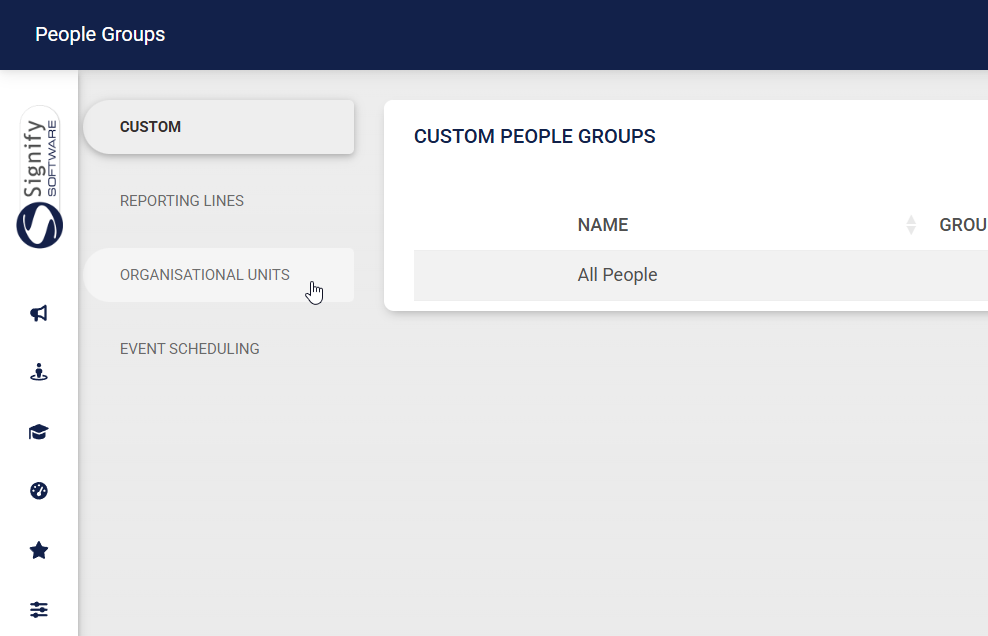
Task: Select the star favorites icon
Action: pyautogui.click(x=38, y=550)
